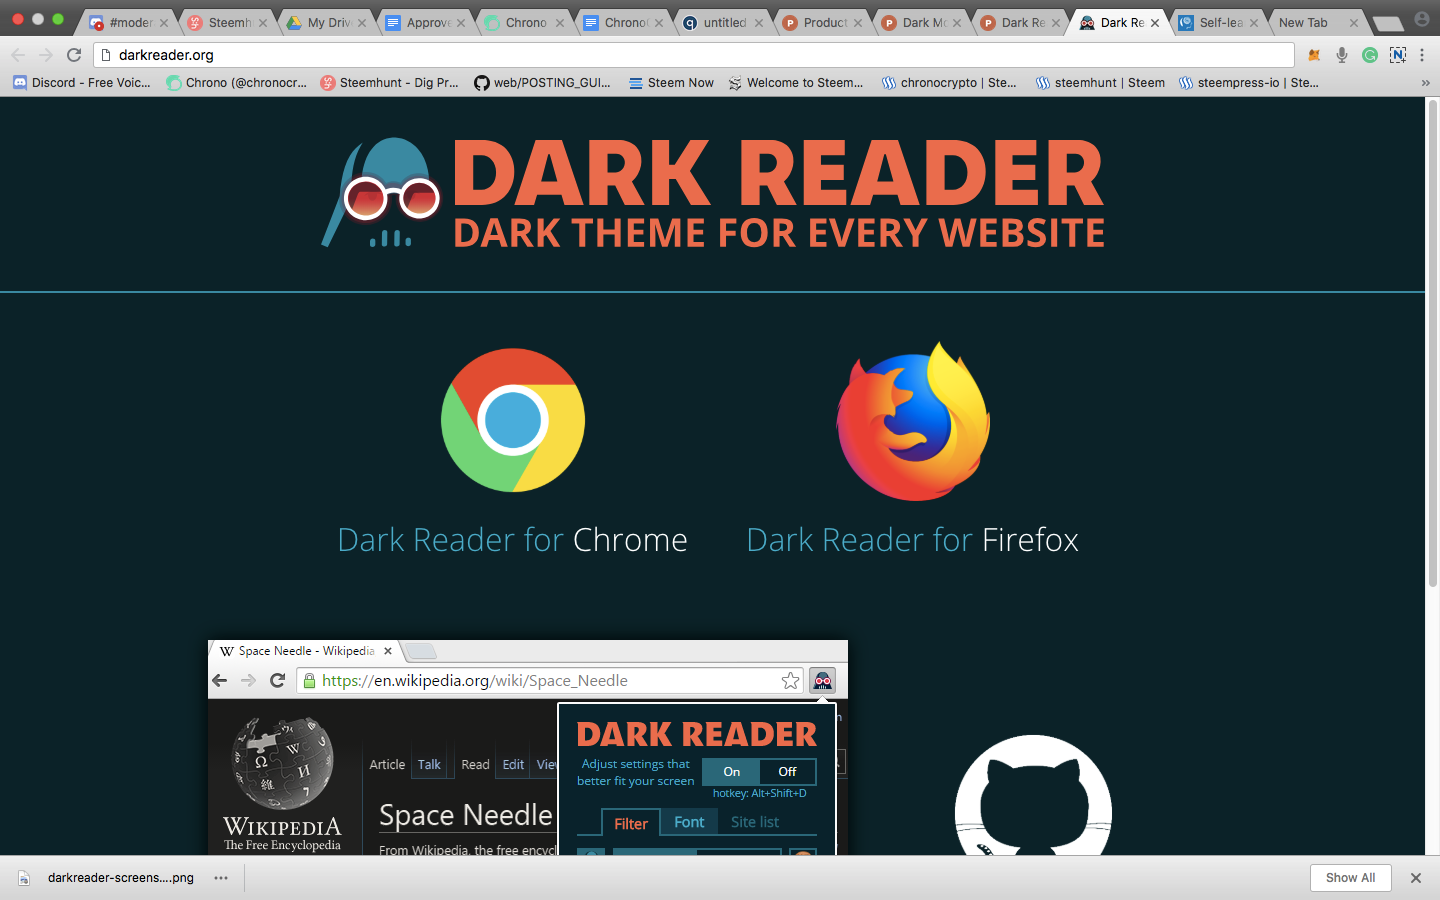Open the Steemhunt - Dig Pr... bookmark
The width and height of the screenshot is (1440, 900).
coord(390,83)
